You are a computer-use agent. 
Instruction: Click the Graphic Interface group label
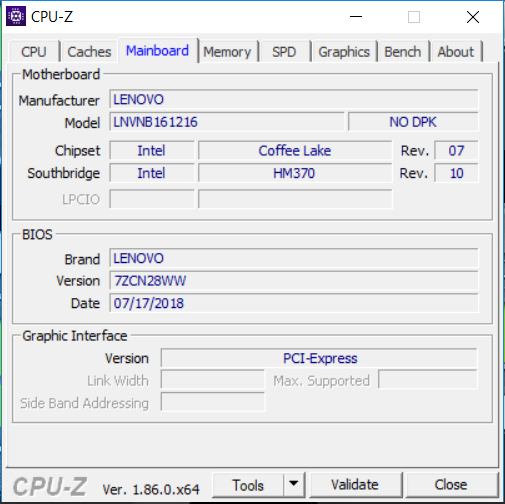tap(75, 336)
